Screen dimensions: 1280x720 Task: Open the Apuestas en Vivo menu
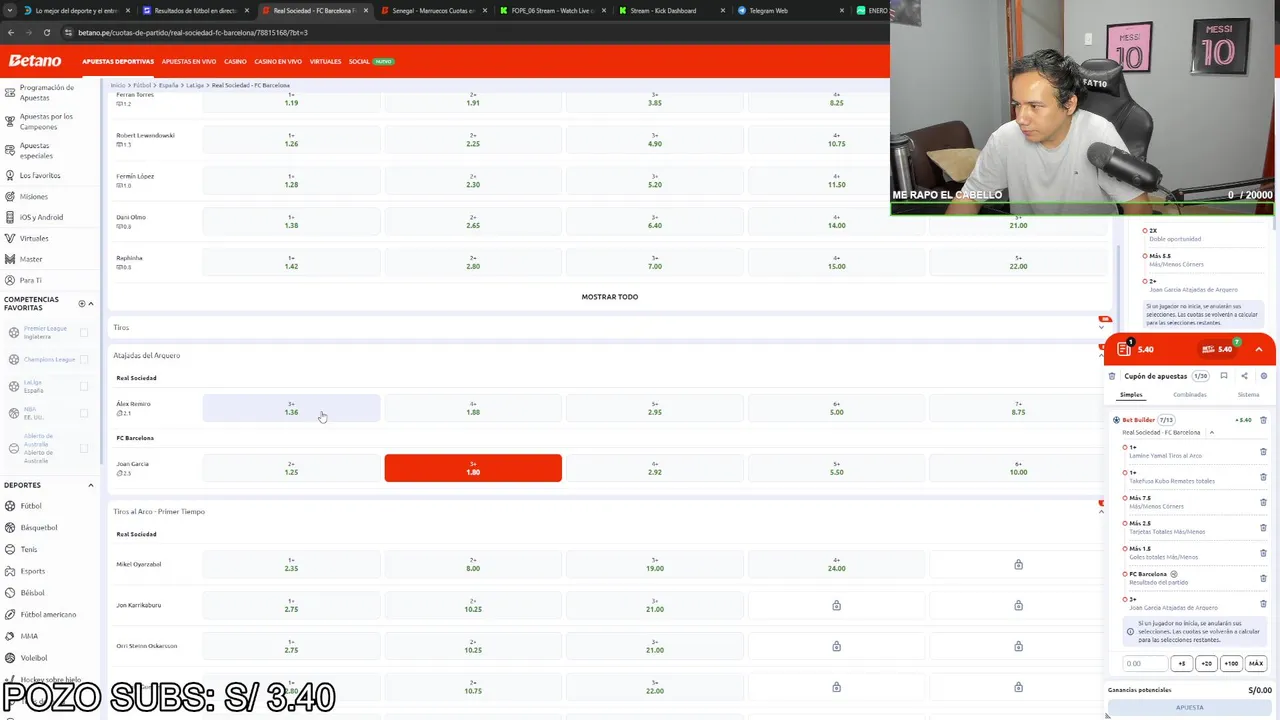click(x=189, y=61)
